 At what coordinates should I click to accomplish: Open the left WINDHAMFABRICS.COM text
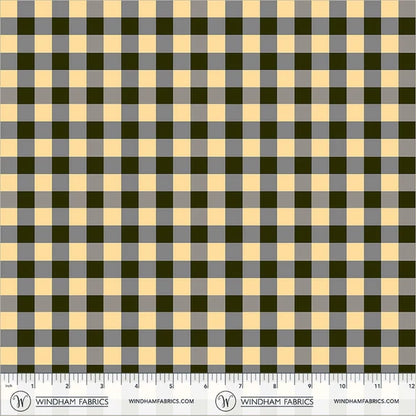161,401
